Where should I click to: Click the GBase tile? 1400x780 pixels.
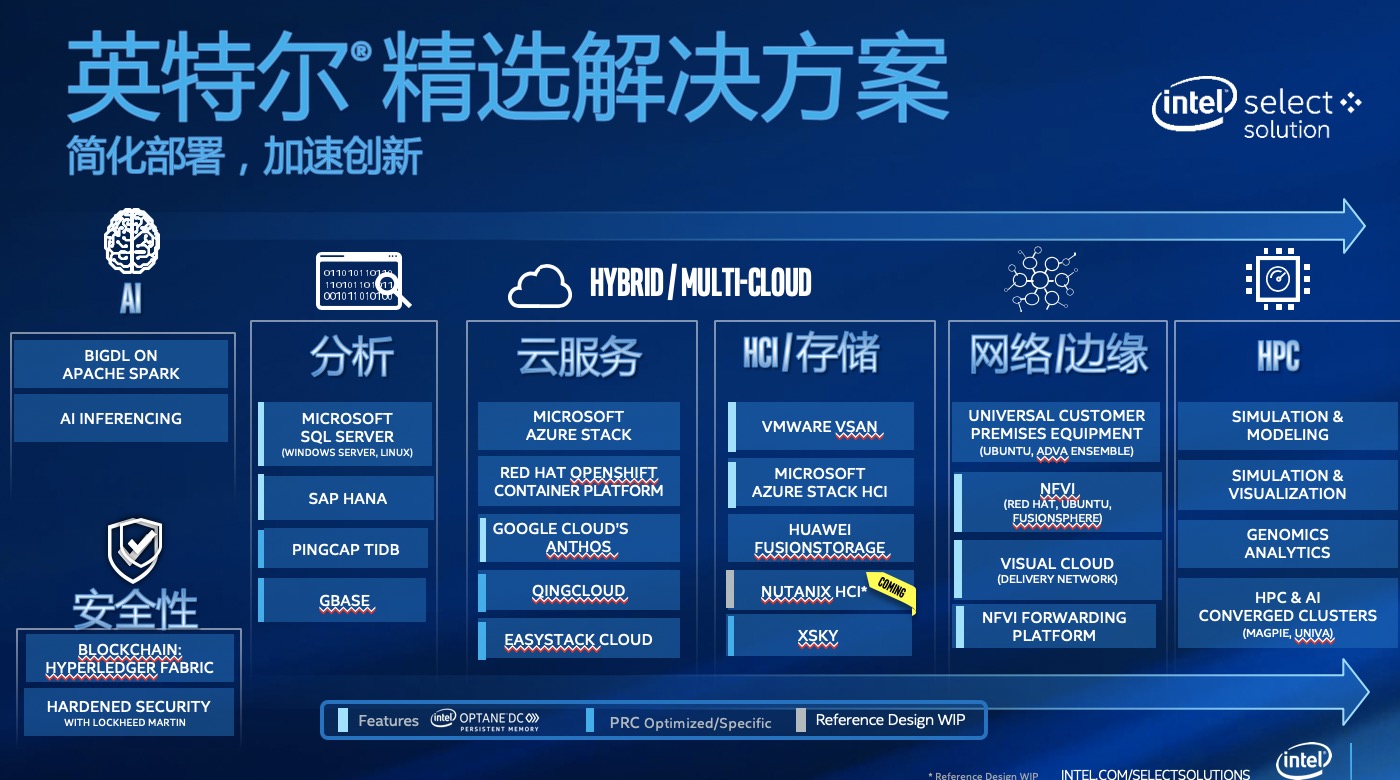(x=342, y=600)
